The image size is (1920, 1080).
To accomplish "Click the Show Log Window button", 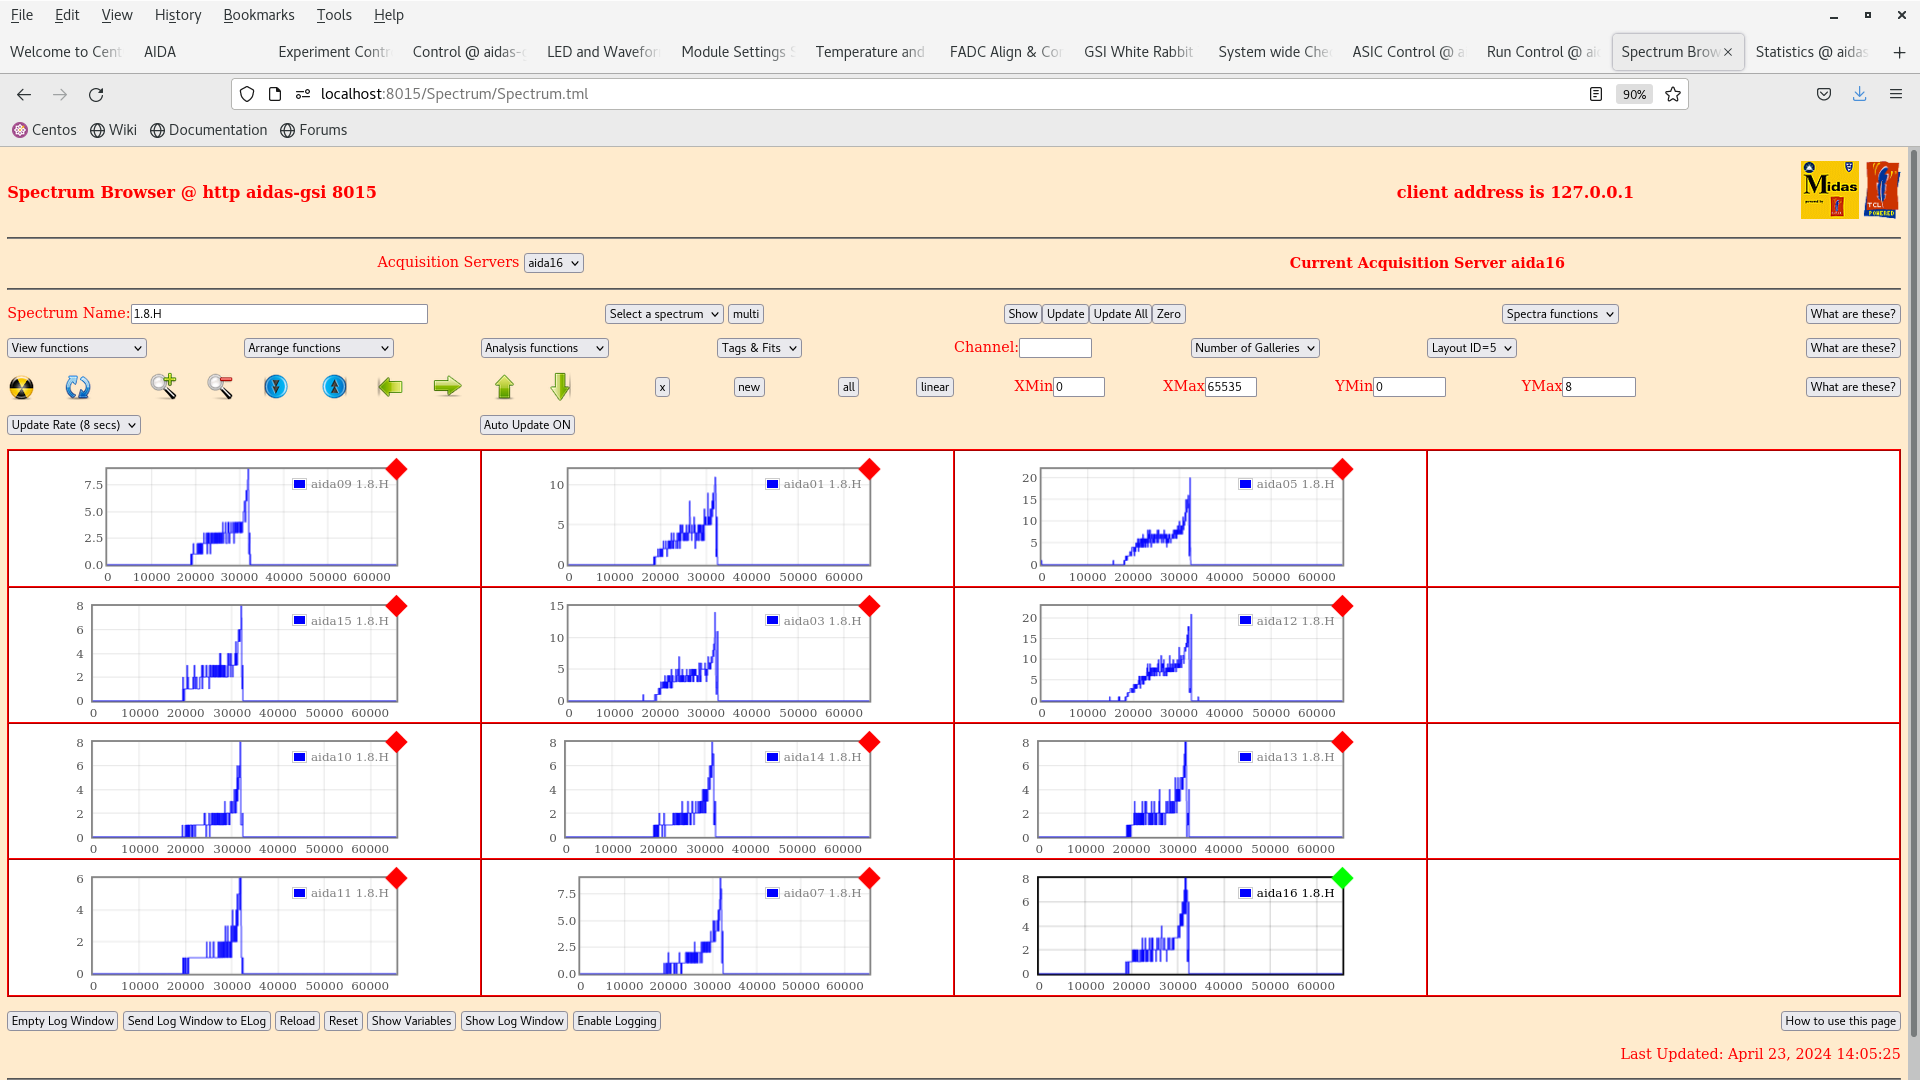I will (x=514, y=1021).
